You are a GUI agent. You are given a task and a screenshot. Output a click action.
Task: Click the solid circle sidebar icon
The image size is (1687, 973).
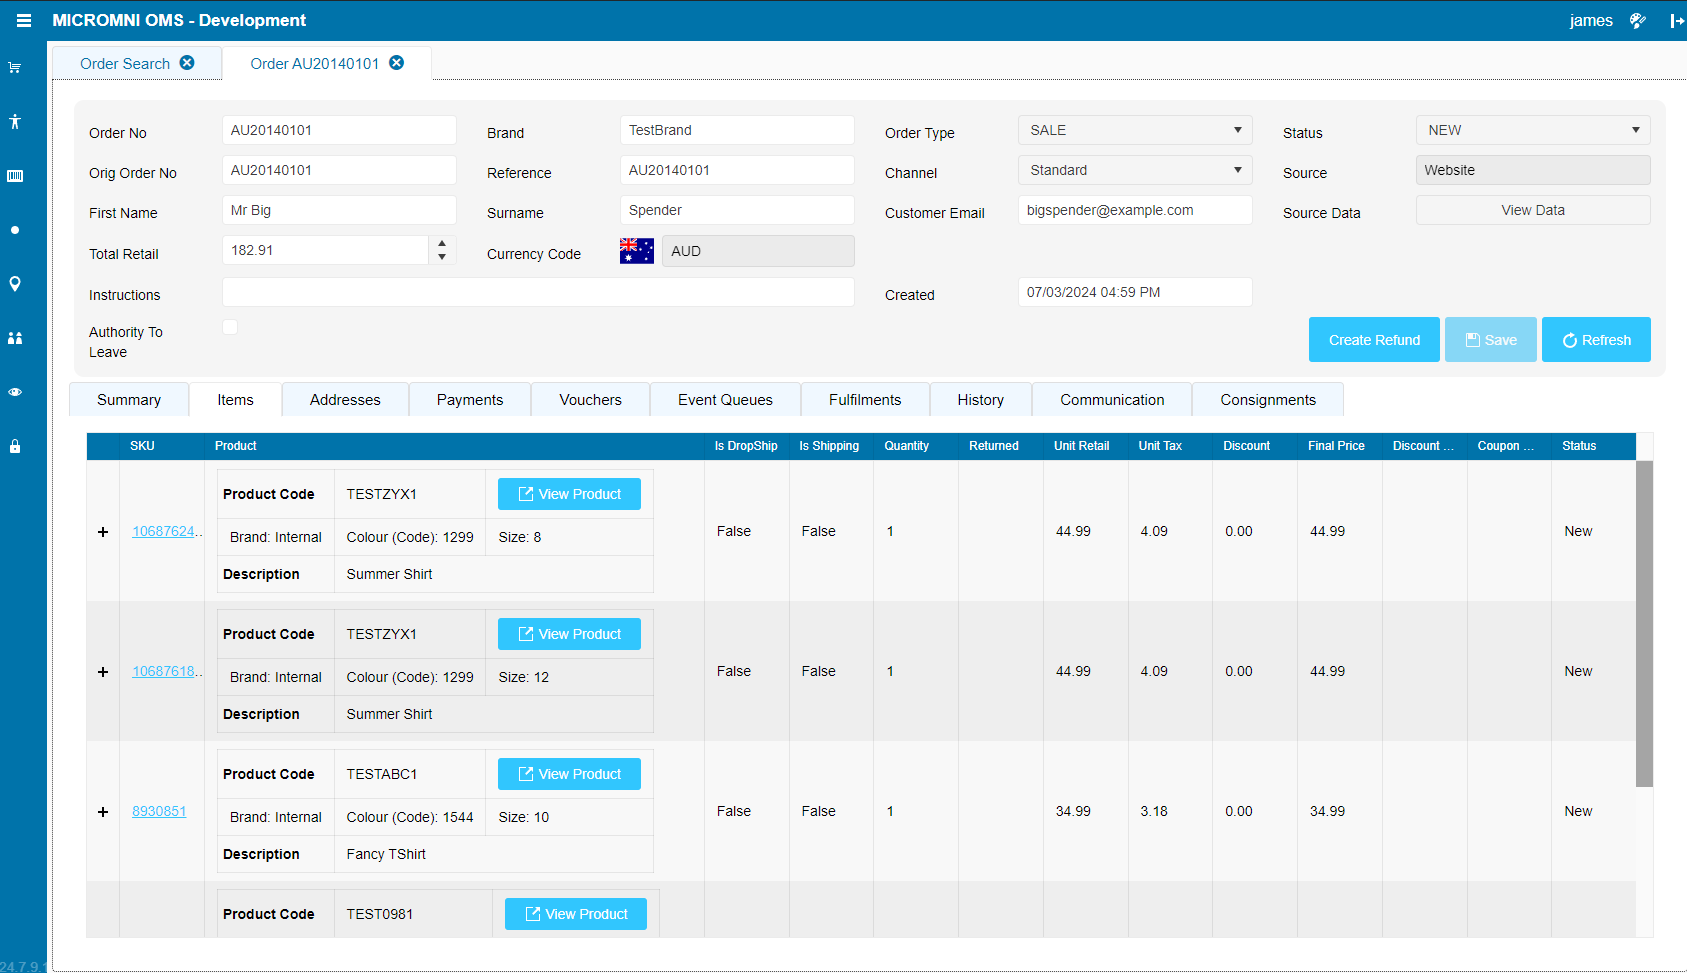point(15,230)
